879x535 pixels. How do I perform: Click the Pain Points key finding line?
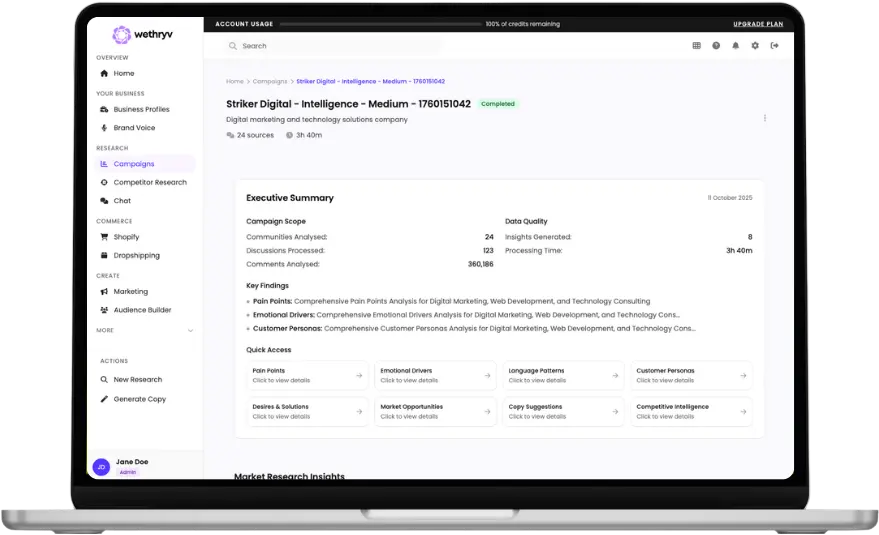(x=448, y=301)
